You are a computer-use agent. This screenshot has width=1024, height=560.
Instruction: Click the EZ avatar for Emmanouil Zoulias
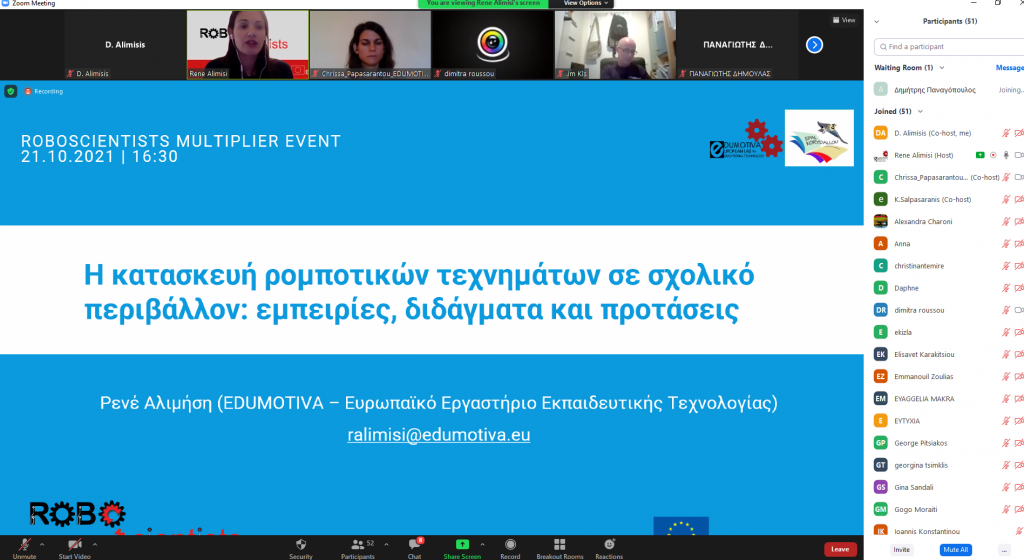[x=880, y=377]
